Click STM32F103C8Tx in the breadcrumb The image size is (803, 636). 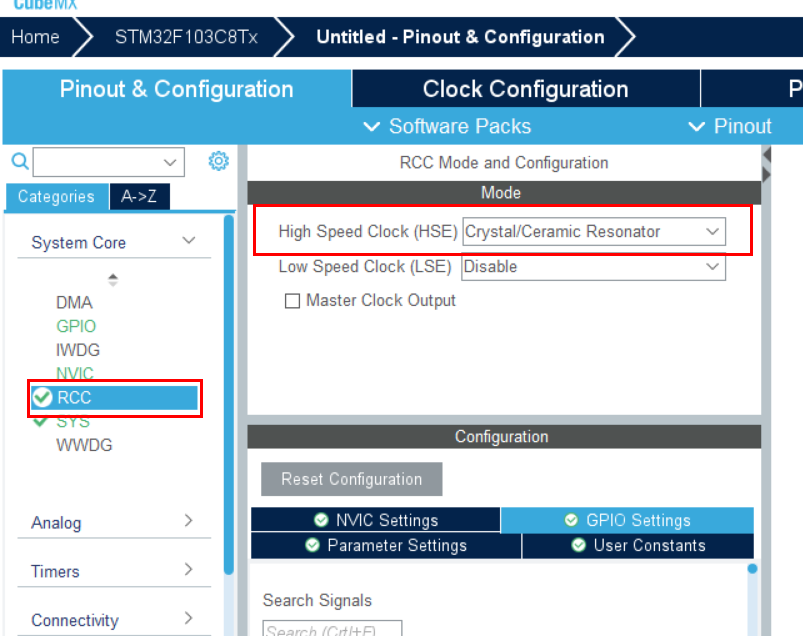[186, 37]
